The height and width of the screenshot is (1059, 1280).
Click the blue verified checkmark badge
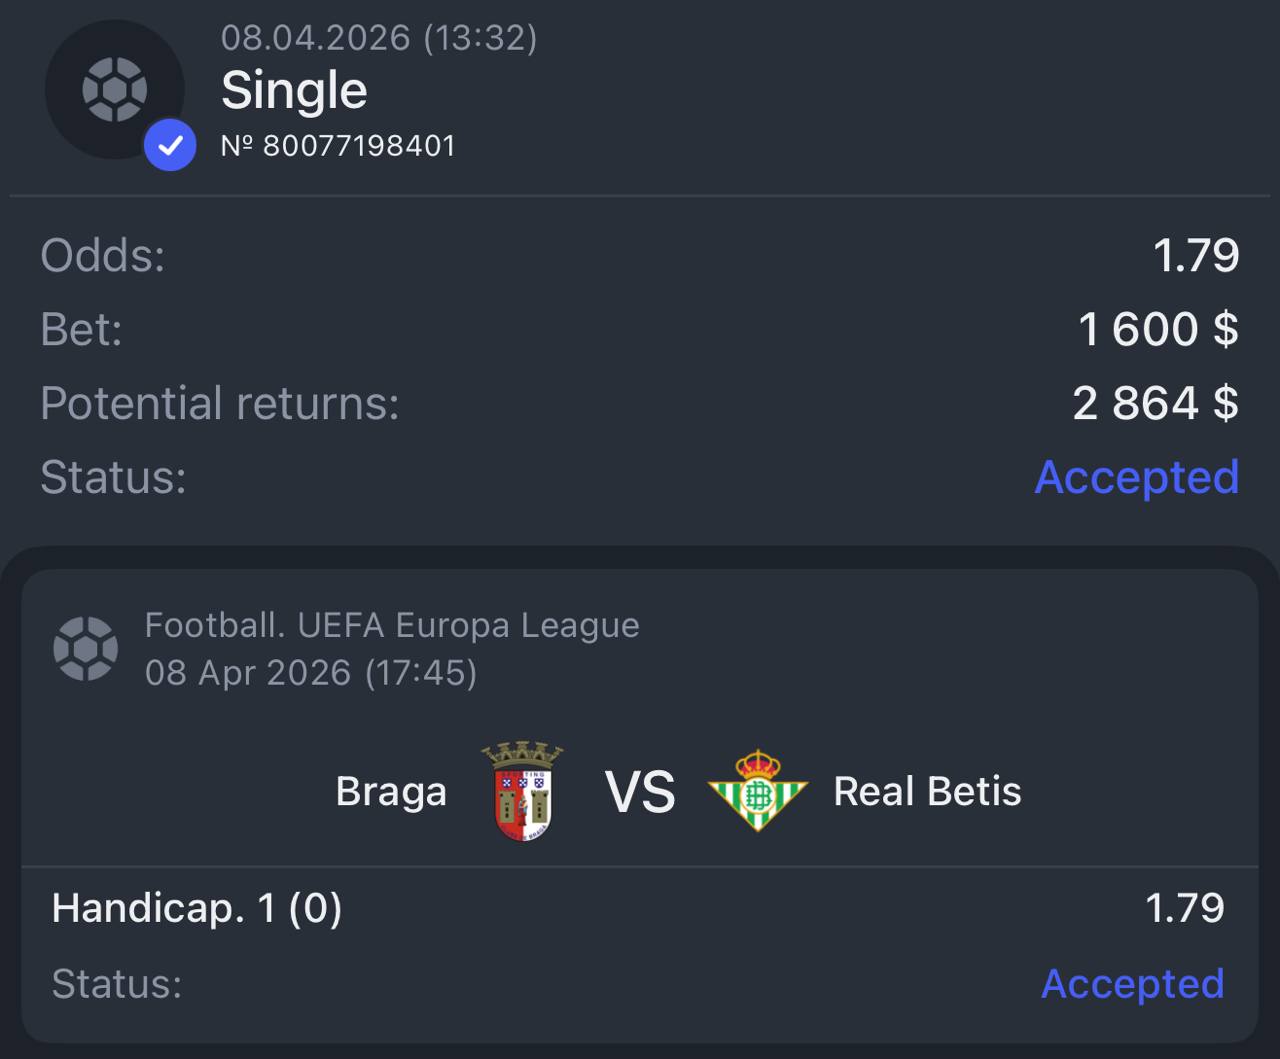(x=170, y=145)
